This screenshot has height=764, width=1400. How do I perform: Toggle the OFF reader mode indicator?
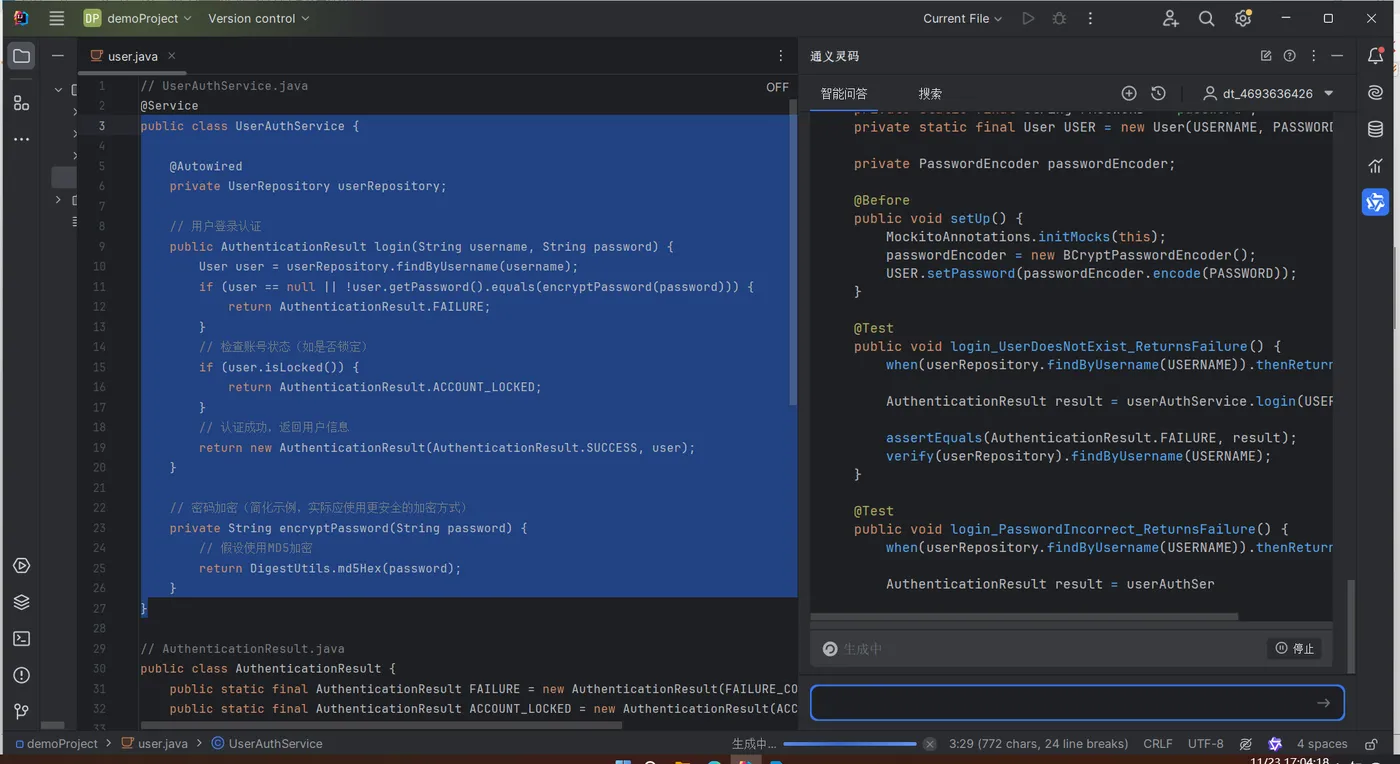(x=777, y=87)
